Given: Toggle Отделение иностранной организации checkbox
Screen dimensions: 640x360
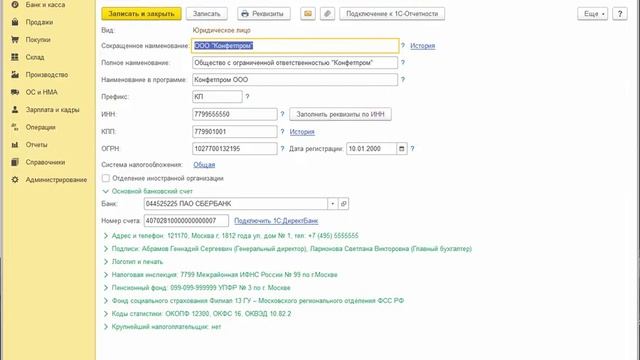Looking at the screenshot, I should (106, 178).
